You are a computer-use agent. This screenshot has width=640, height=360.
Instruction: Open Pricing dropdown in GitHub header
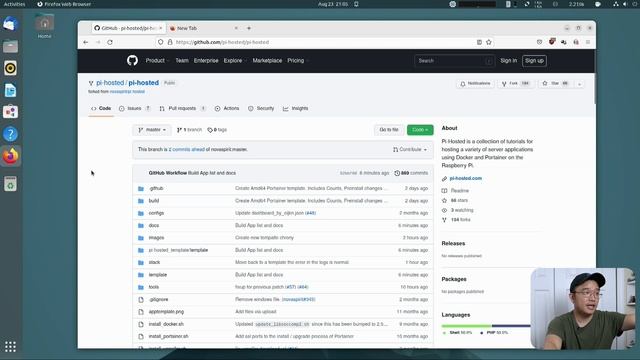[x=298, y=60]
